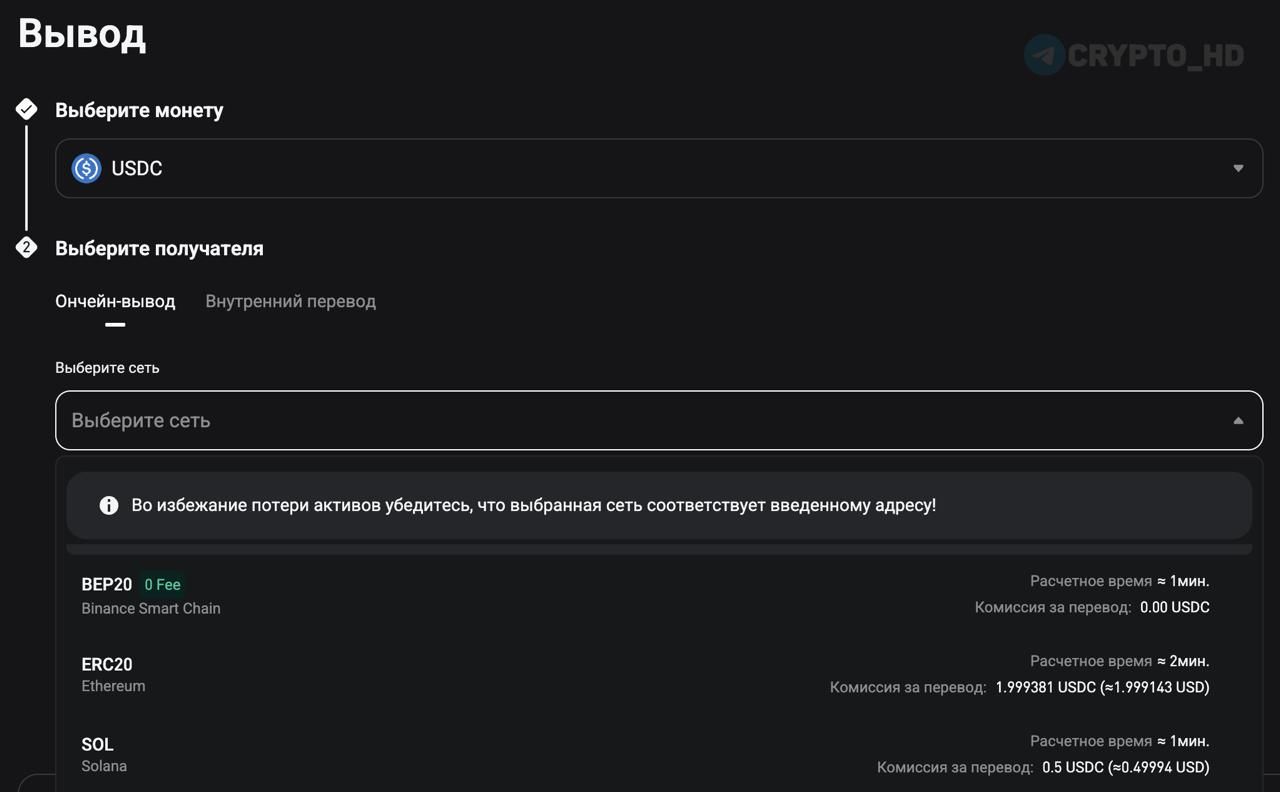This screenshot has height=792, width=1280.
Task: Click the Binance Smart Chain label
Action: point(151,608)
